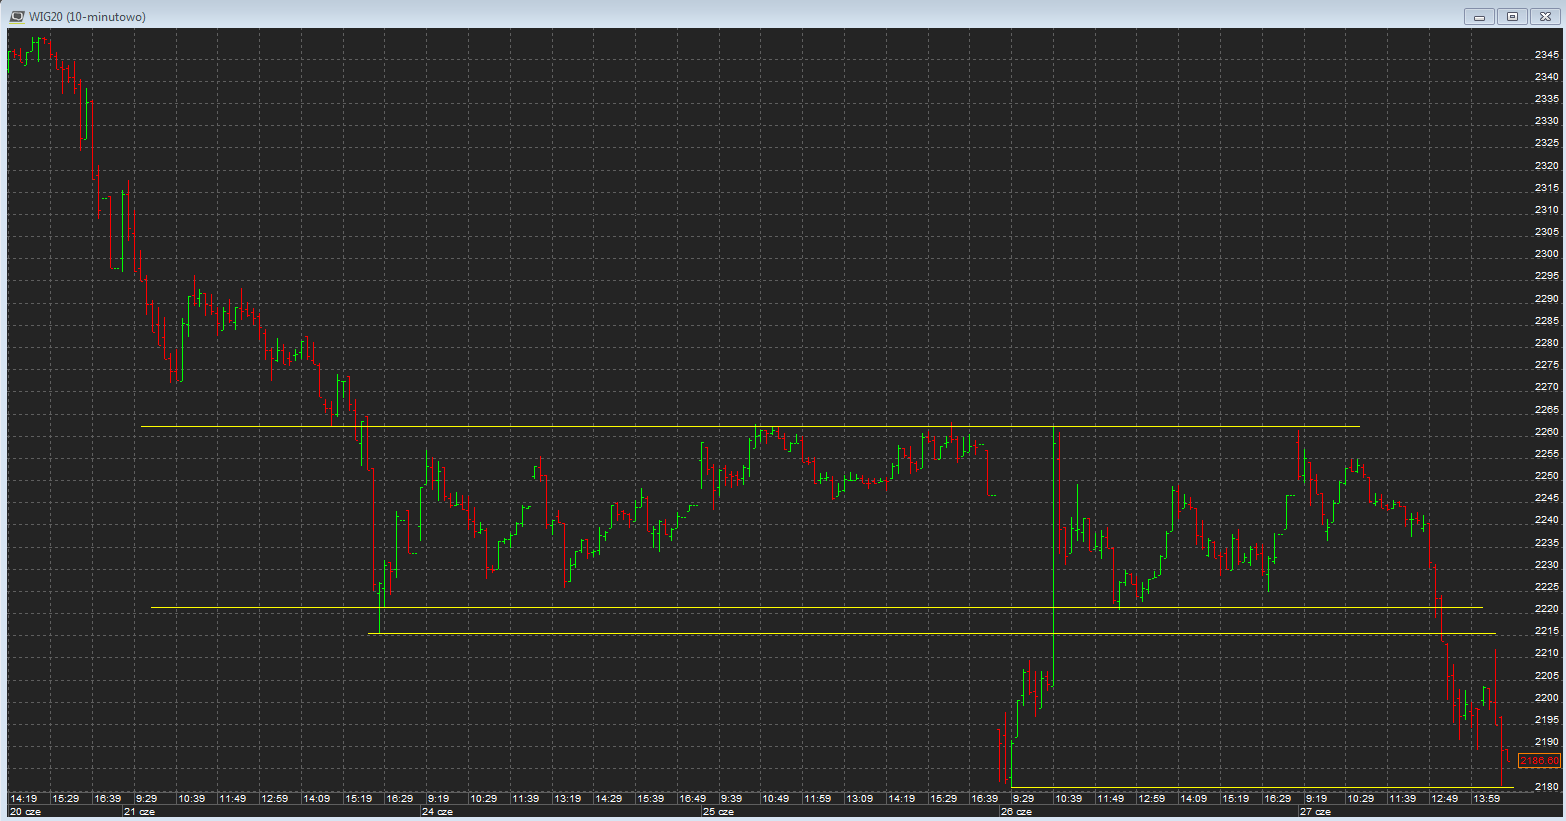
Task: Click the 2260 price axis label
Action: point(1546,432)
